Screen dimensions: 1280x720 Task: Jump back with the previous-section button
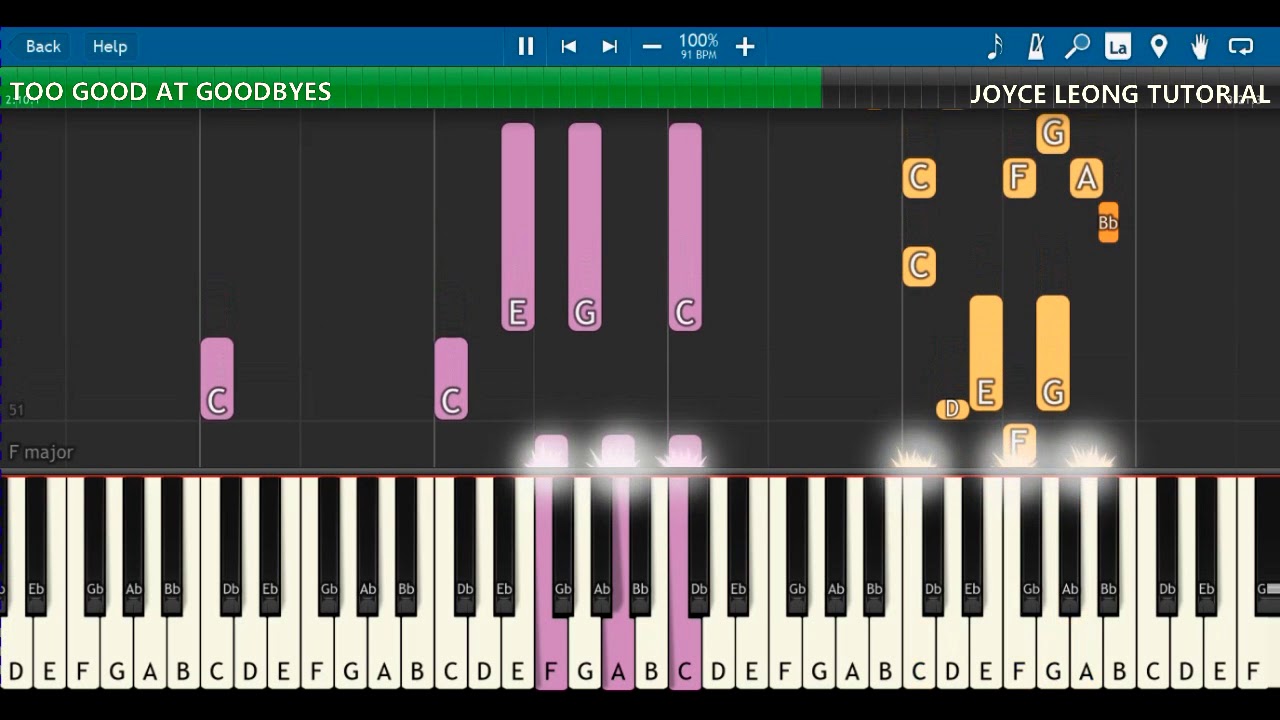(569, 46)
